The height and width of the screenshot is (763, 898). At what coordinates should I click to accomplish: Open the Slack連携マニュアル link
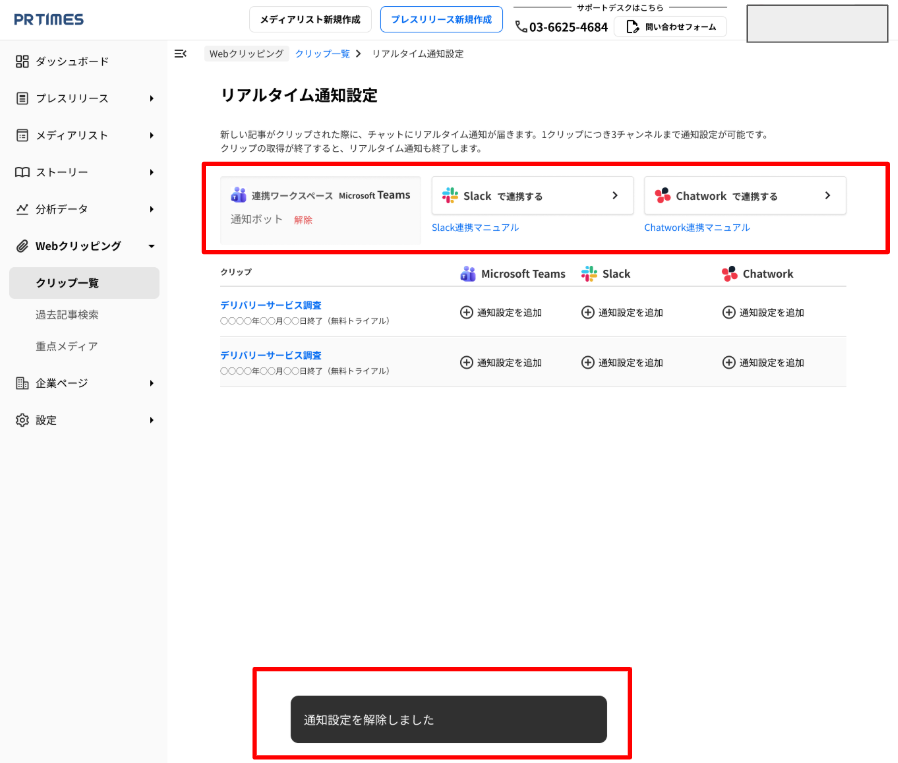475,227
